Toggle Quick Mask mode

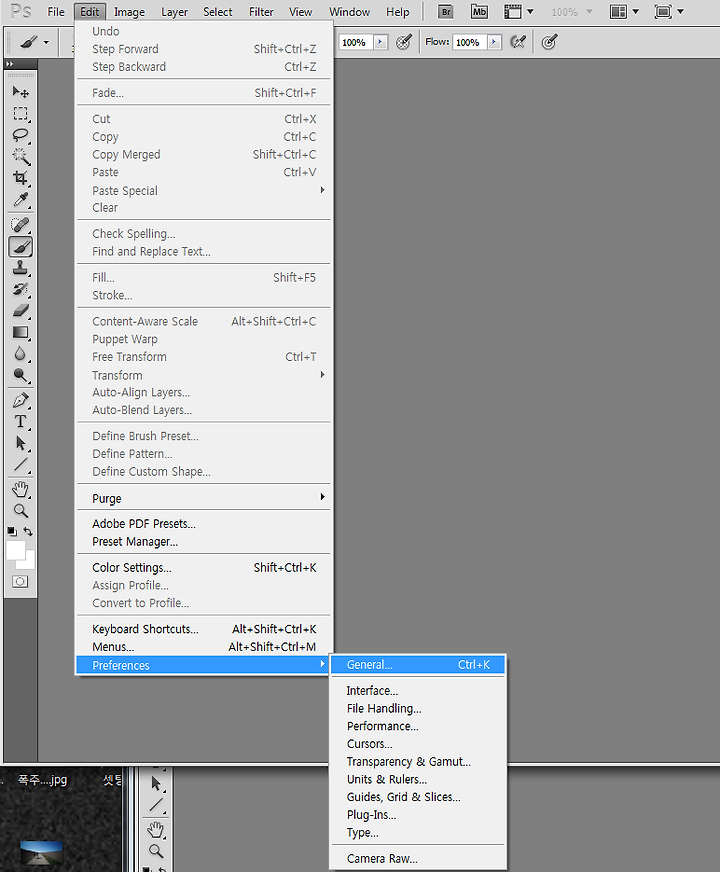point(20,582)
